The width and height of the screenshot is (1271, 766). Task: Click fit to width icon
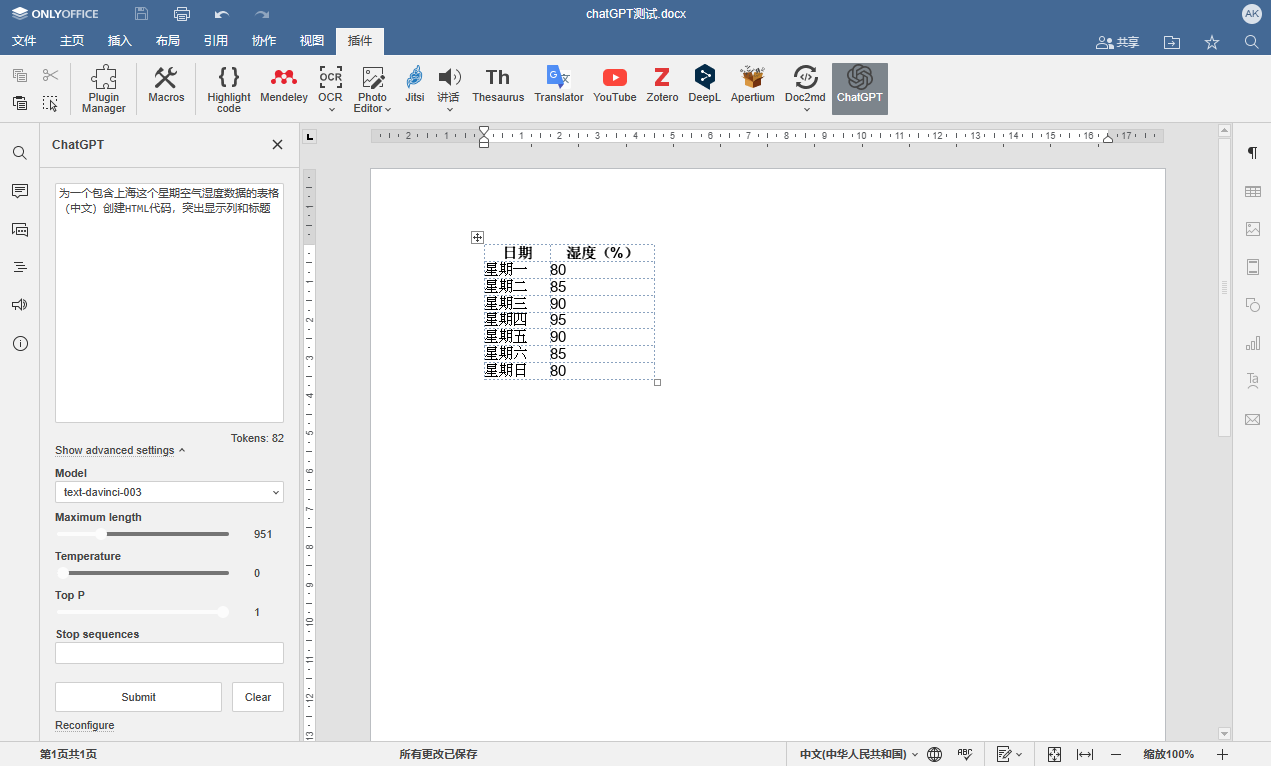click(1084, 754)
